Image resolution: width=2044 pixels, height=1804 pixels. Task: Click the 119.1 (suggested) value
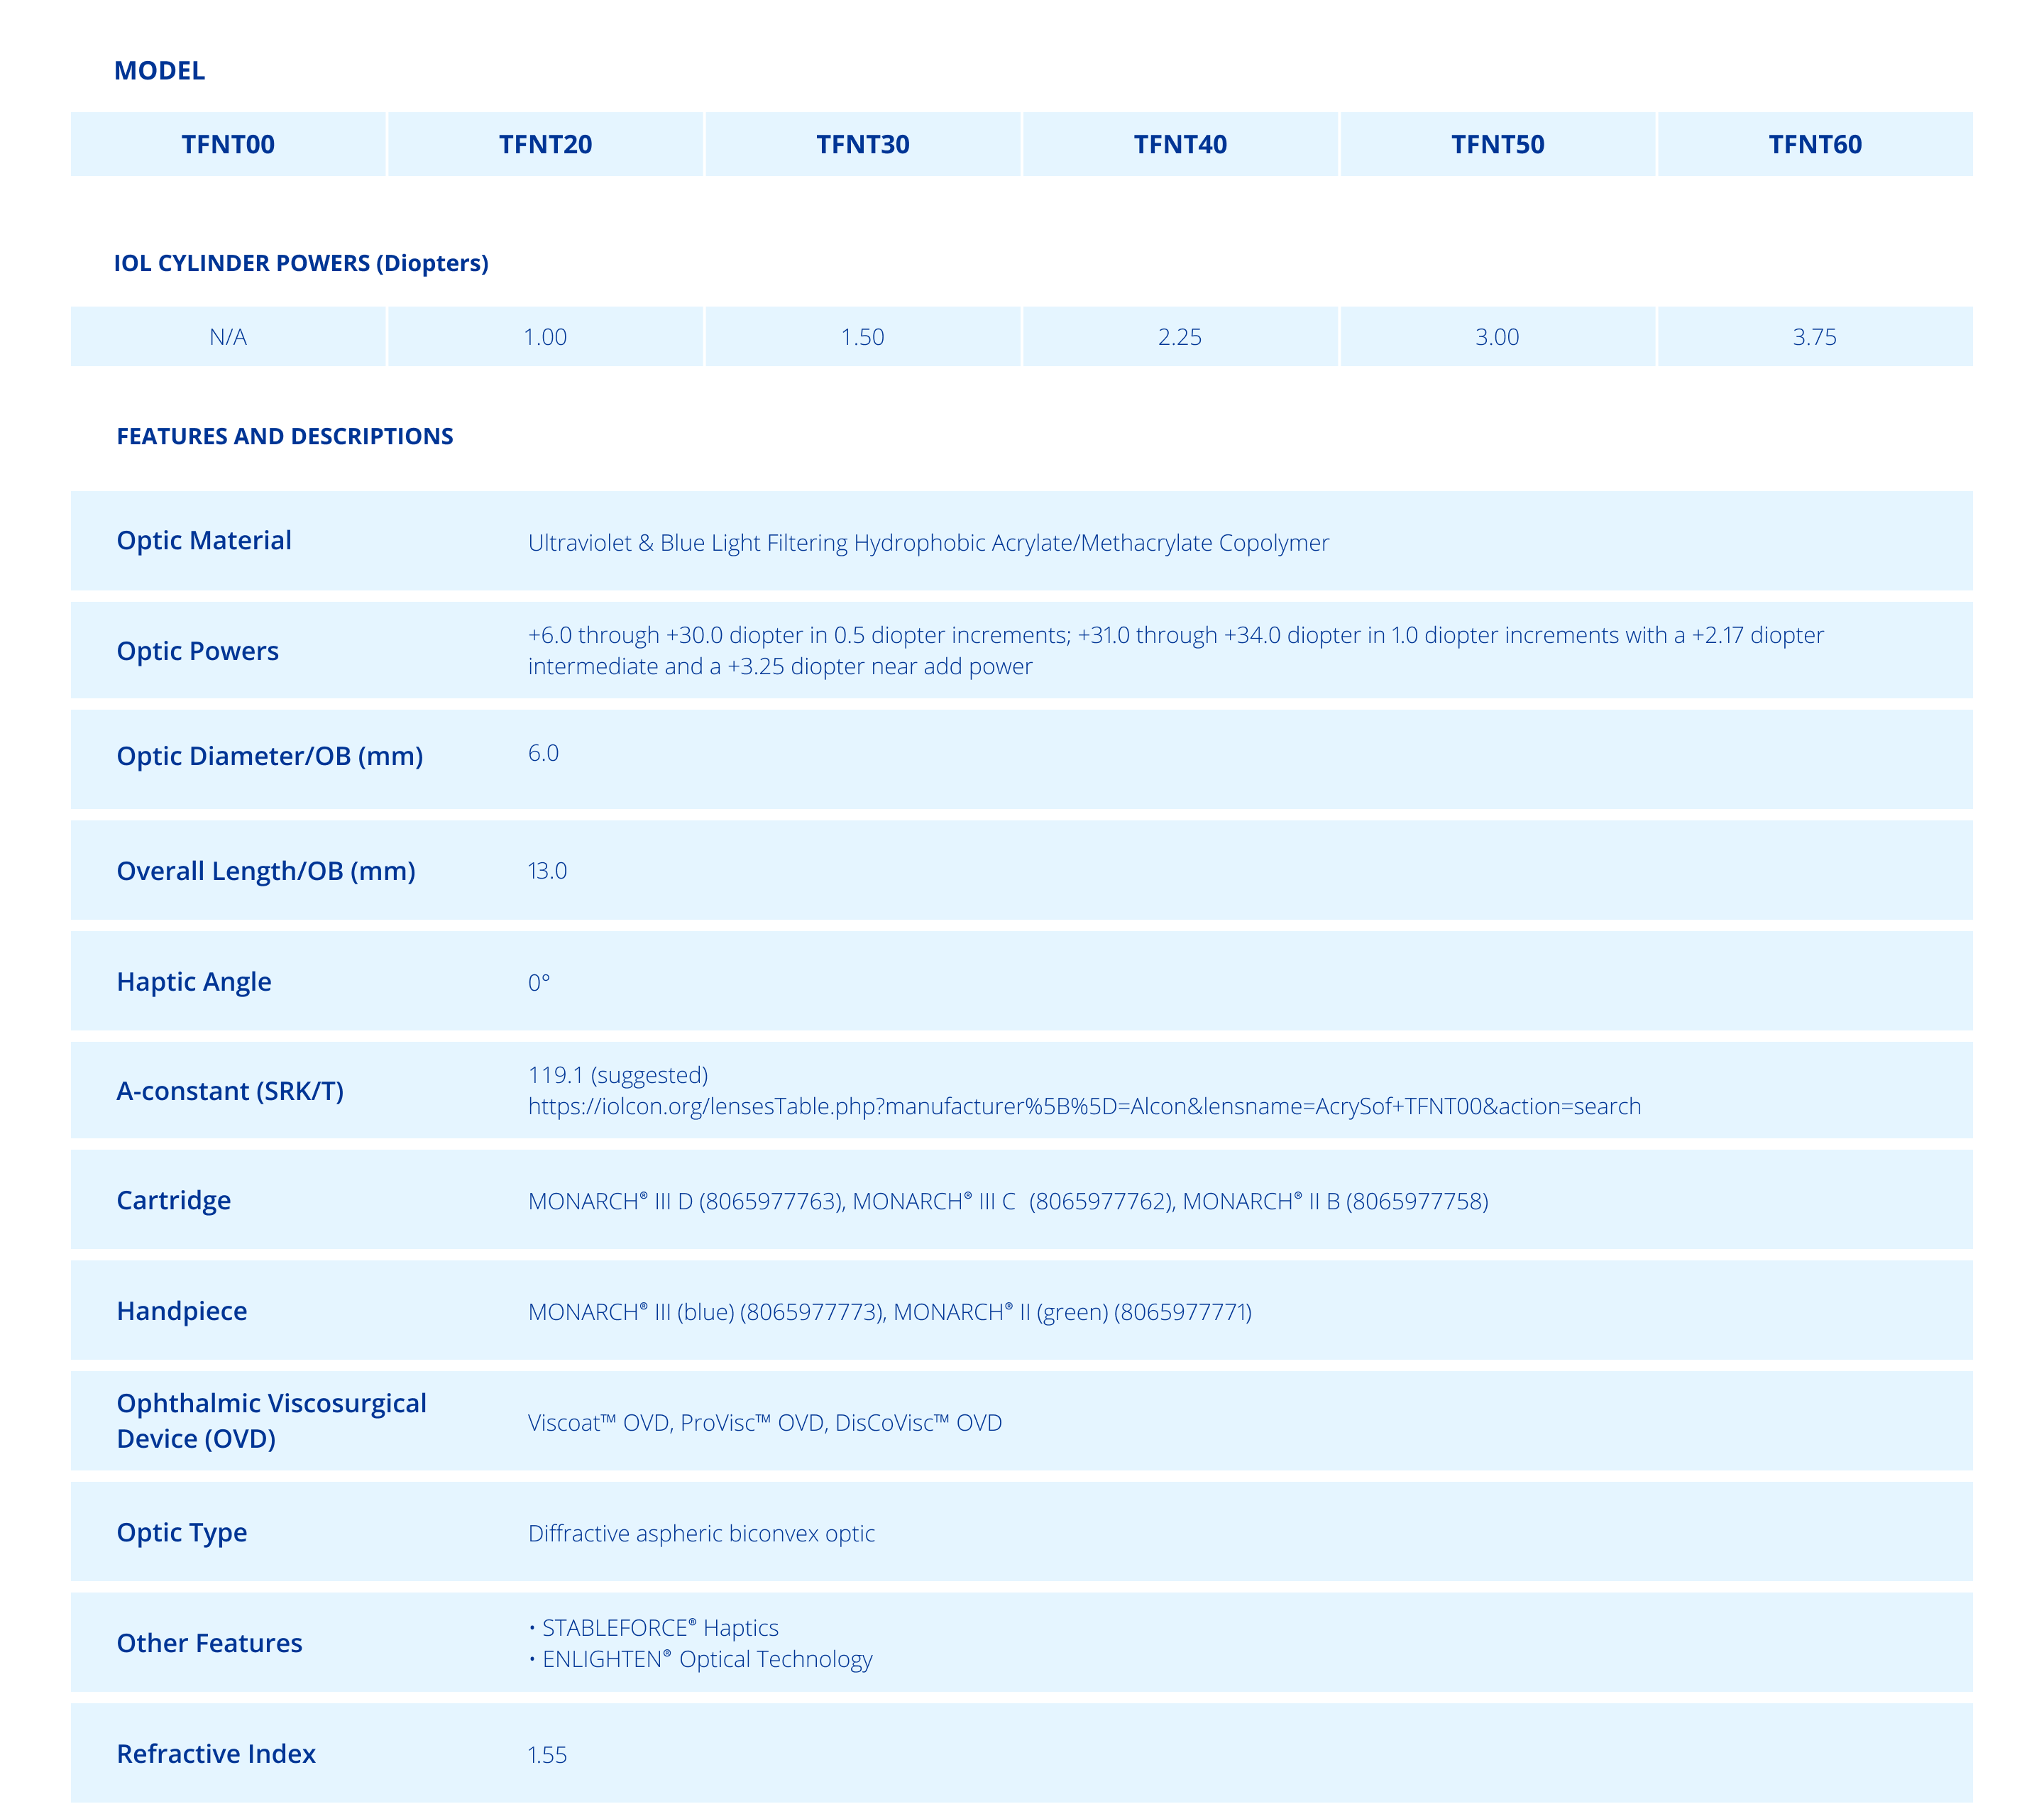pos(618,1075)
